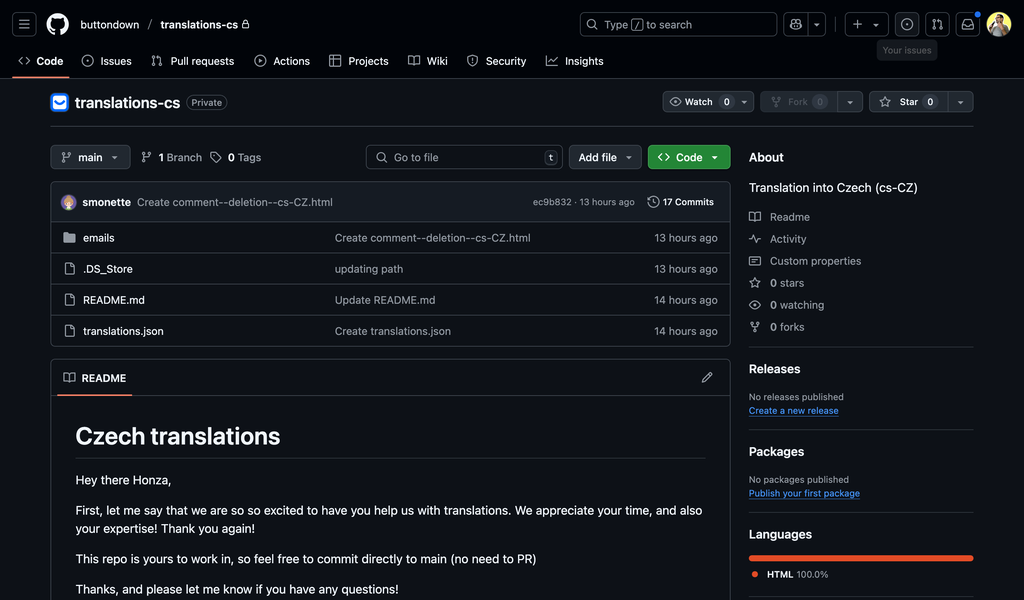
Task: Open the emails folder
Action: click(x=99, y=238)
